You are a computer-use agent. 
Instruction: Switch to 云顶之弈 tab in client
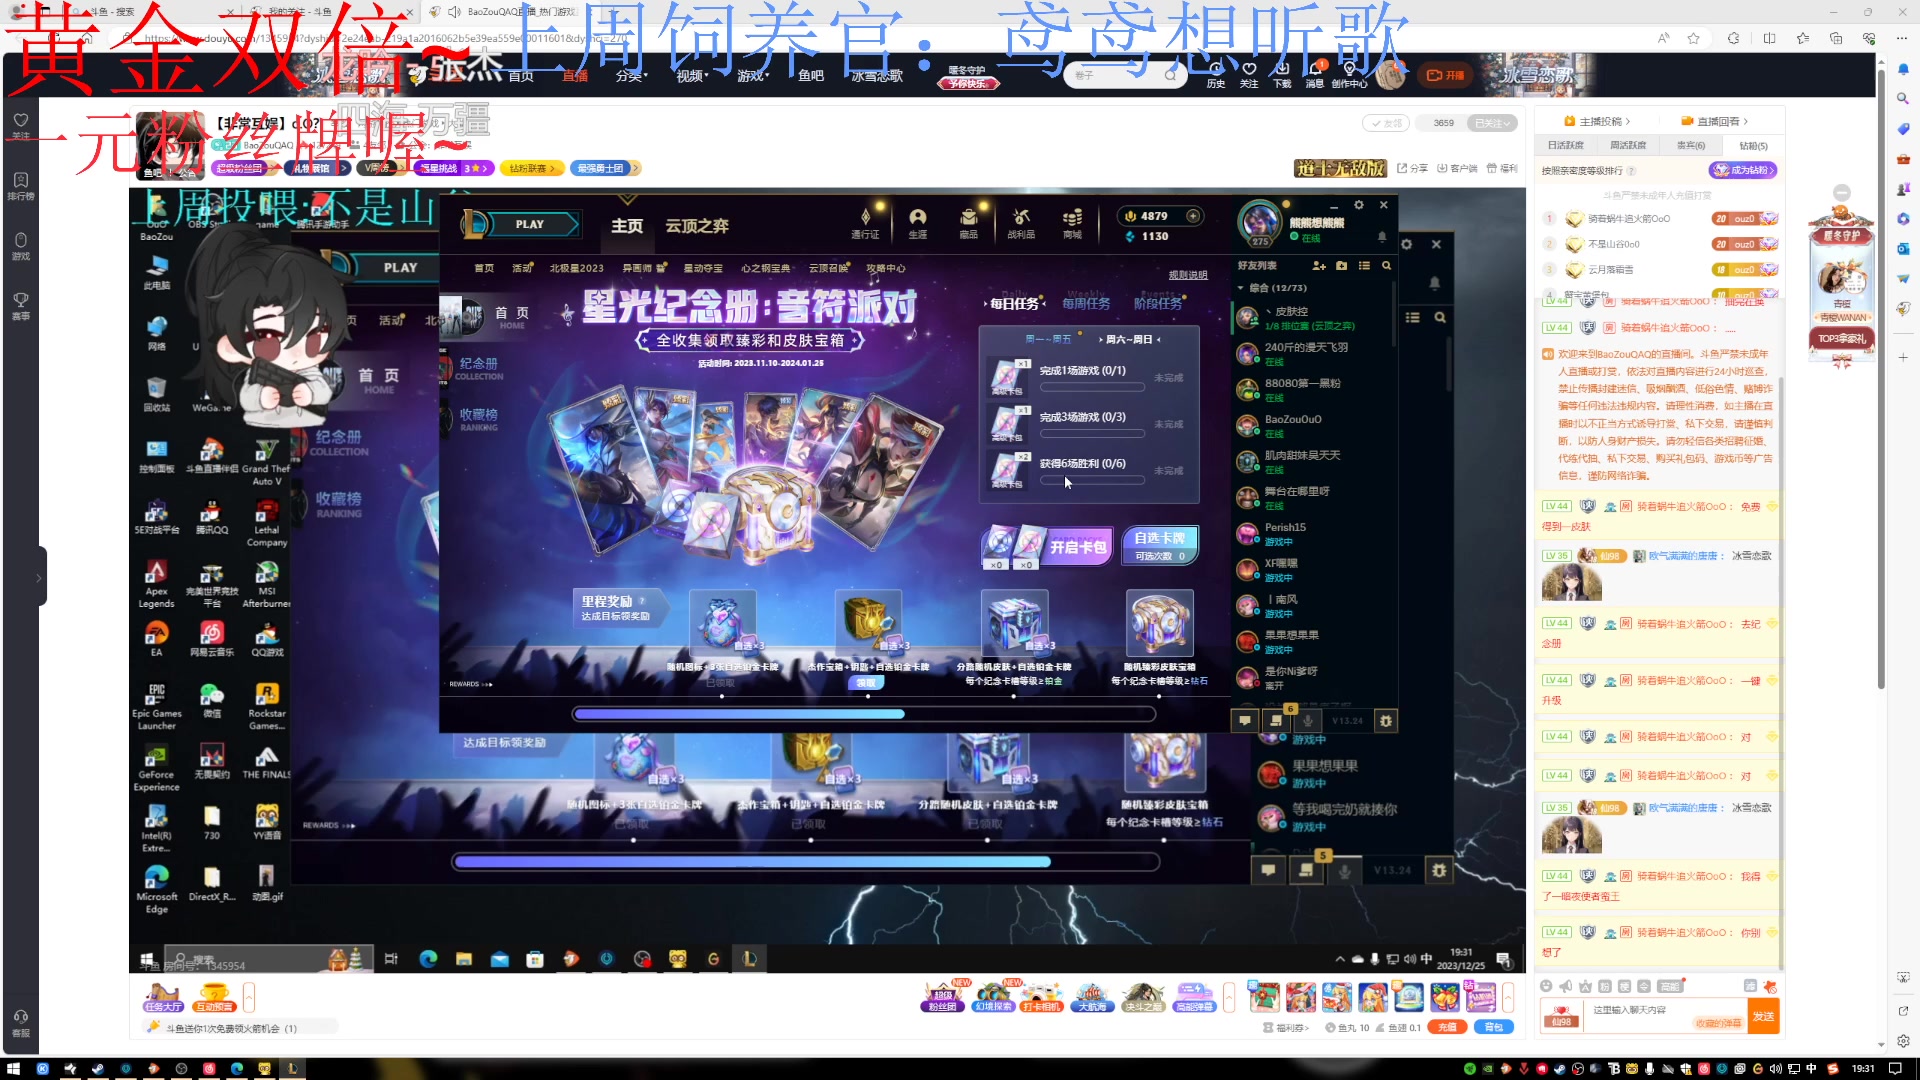697,226
